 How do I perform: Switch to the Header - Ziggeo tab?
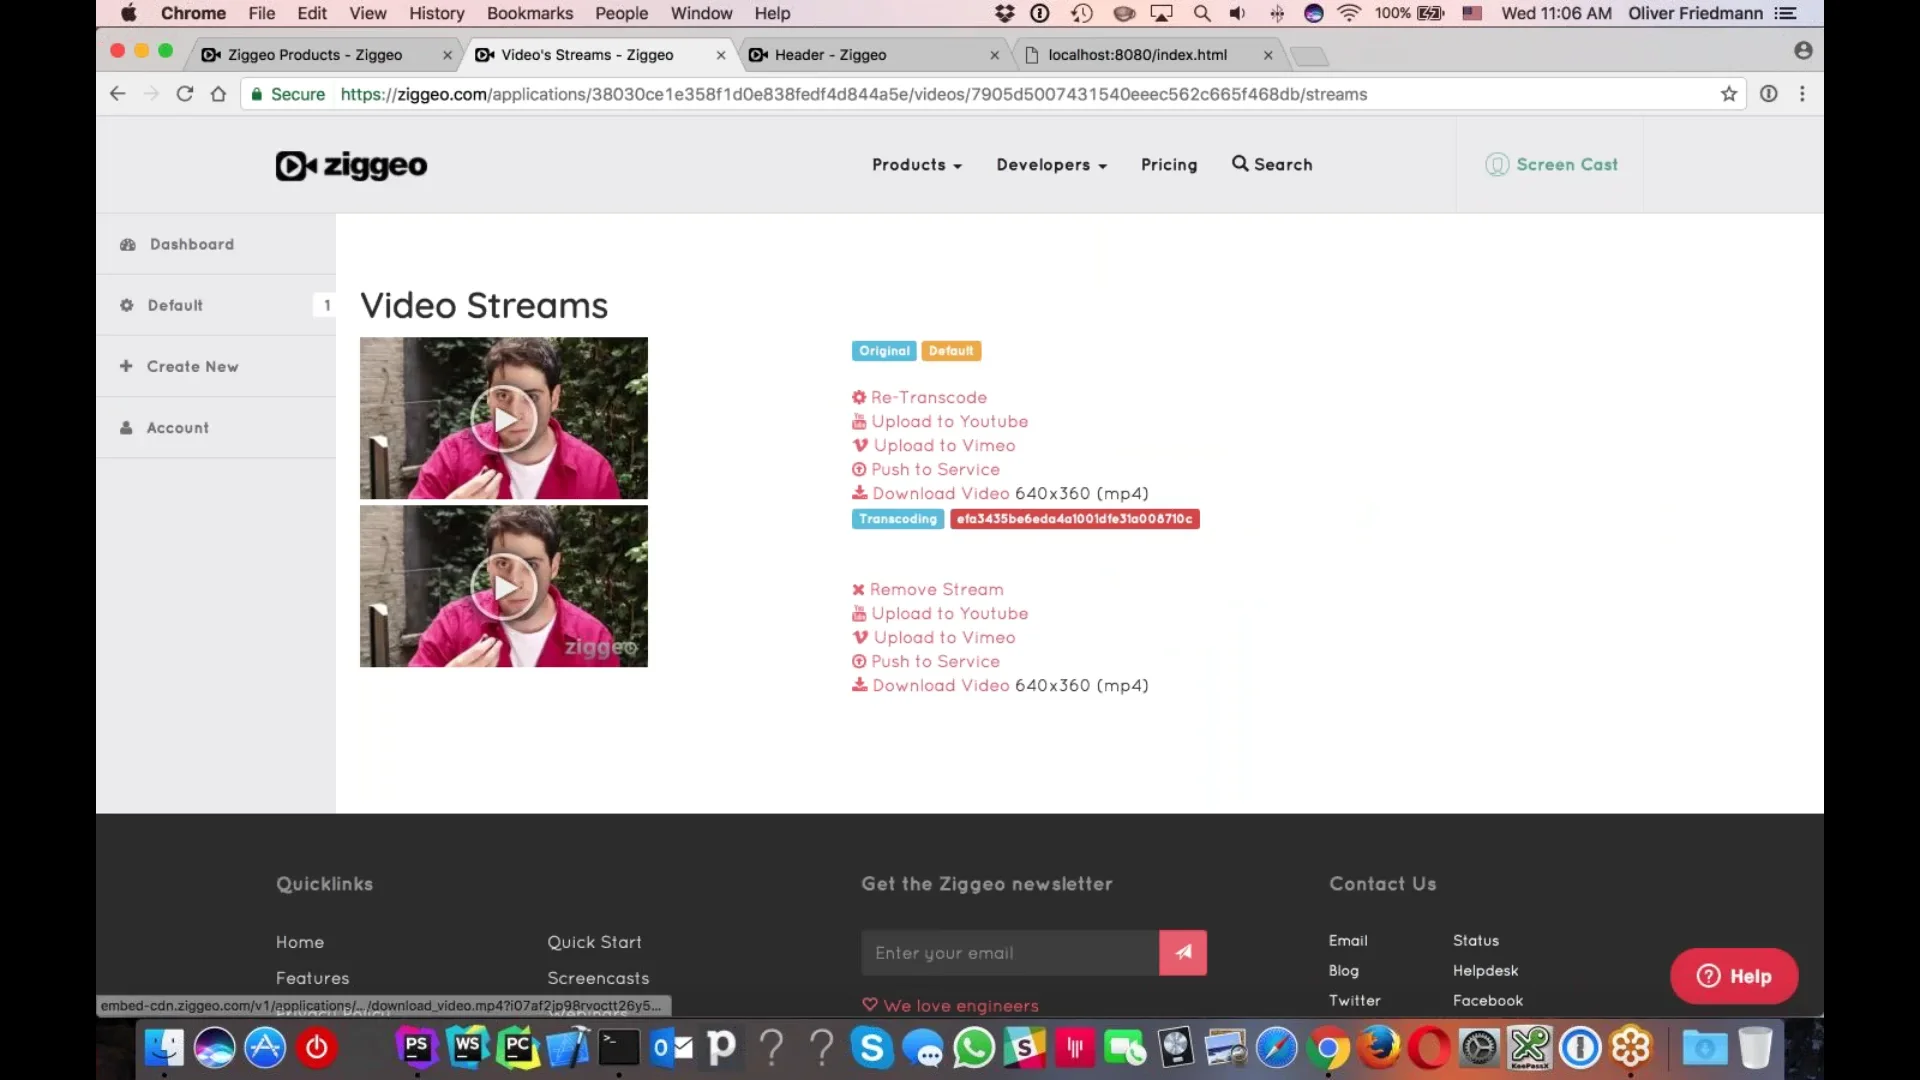click(829, 55)
